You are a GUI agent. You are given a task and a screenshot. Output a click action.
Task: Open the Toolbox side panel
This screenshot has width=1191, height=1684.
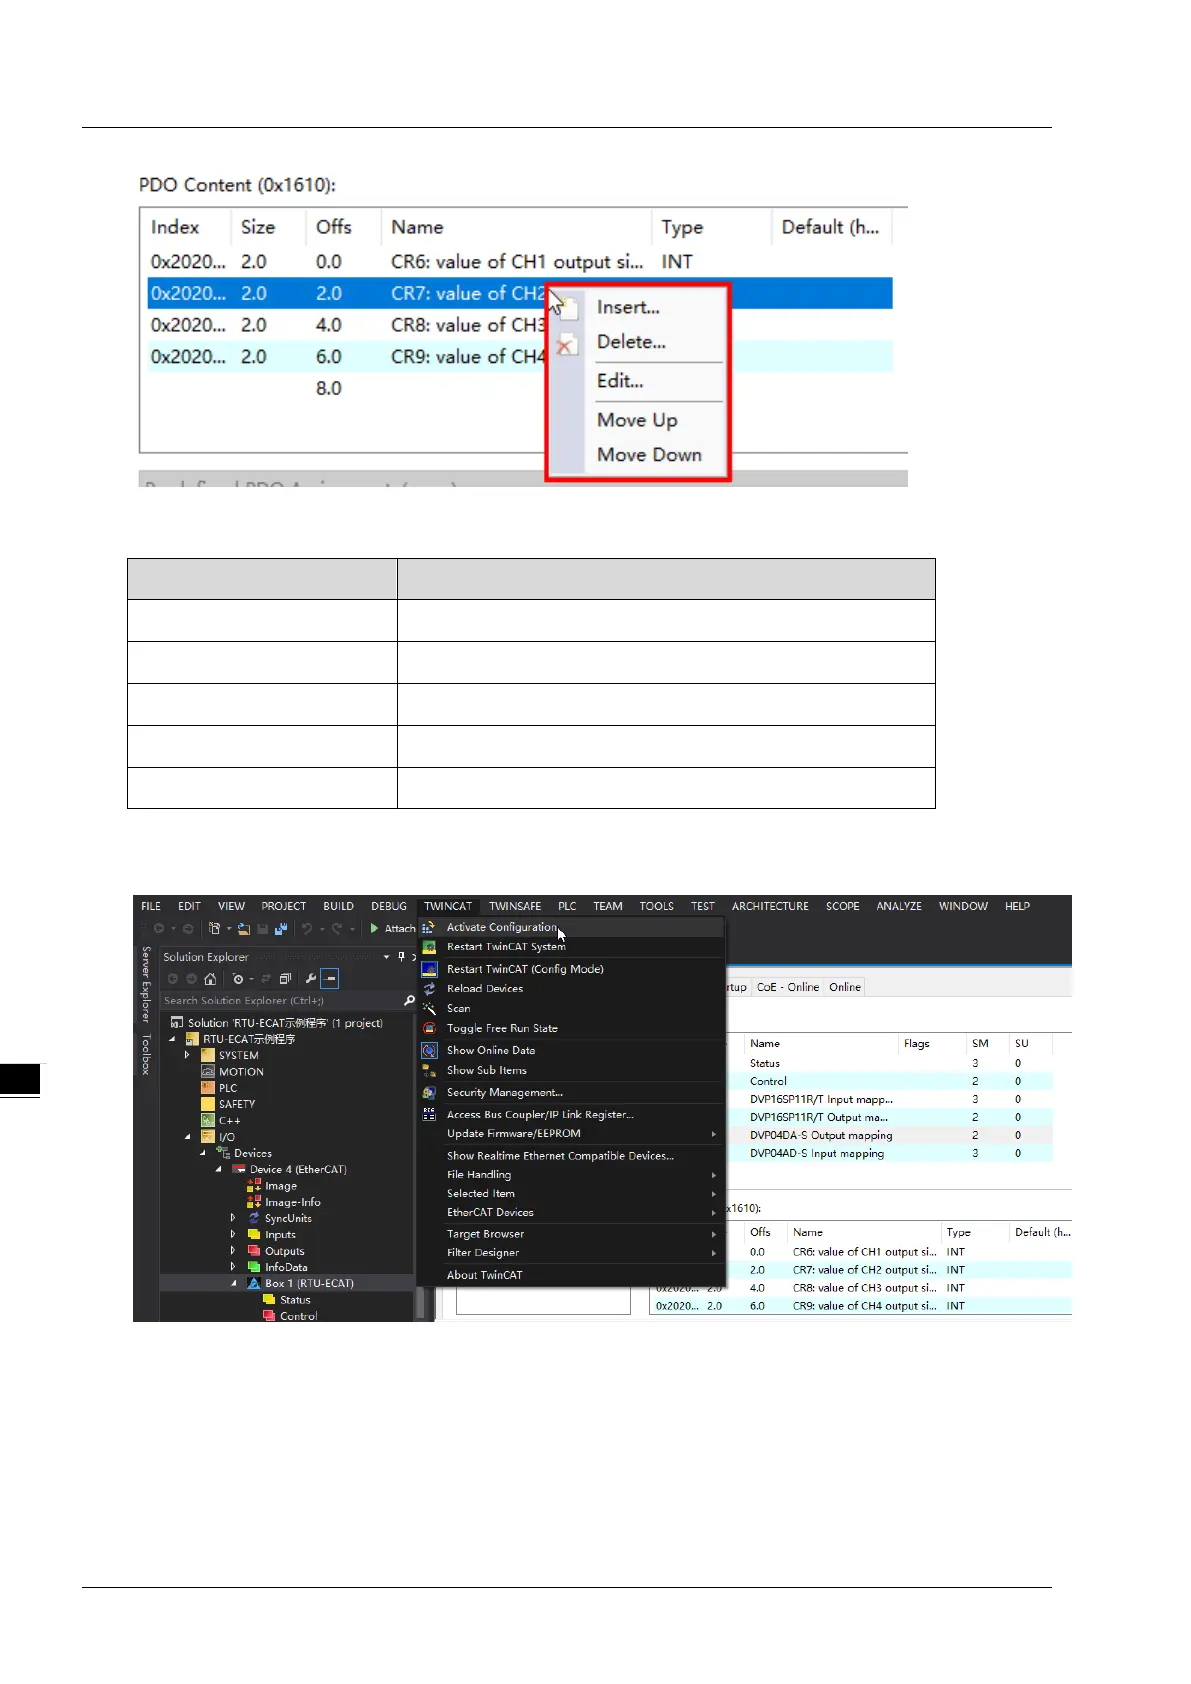(x=146, y=1055)
